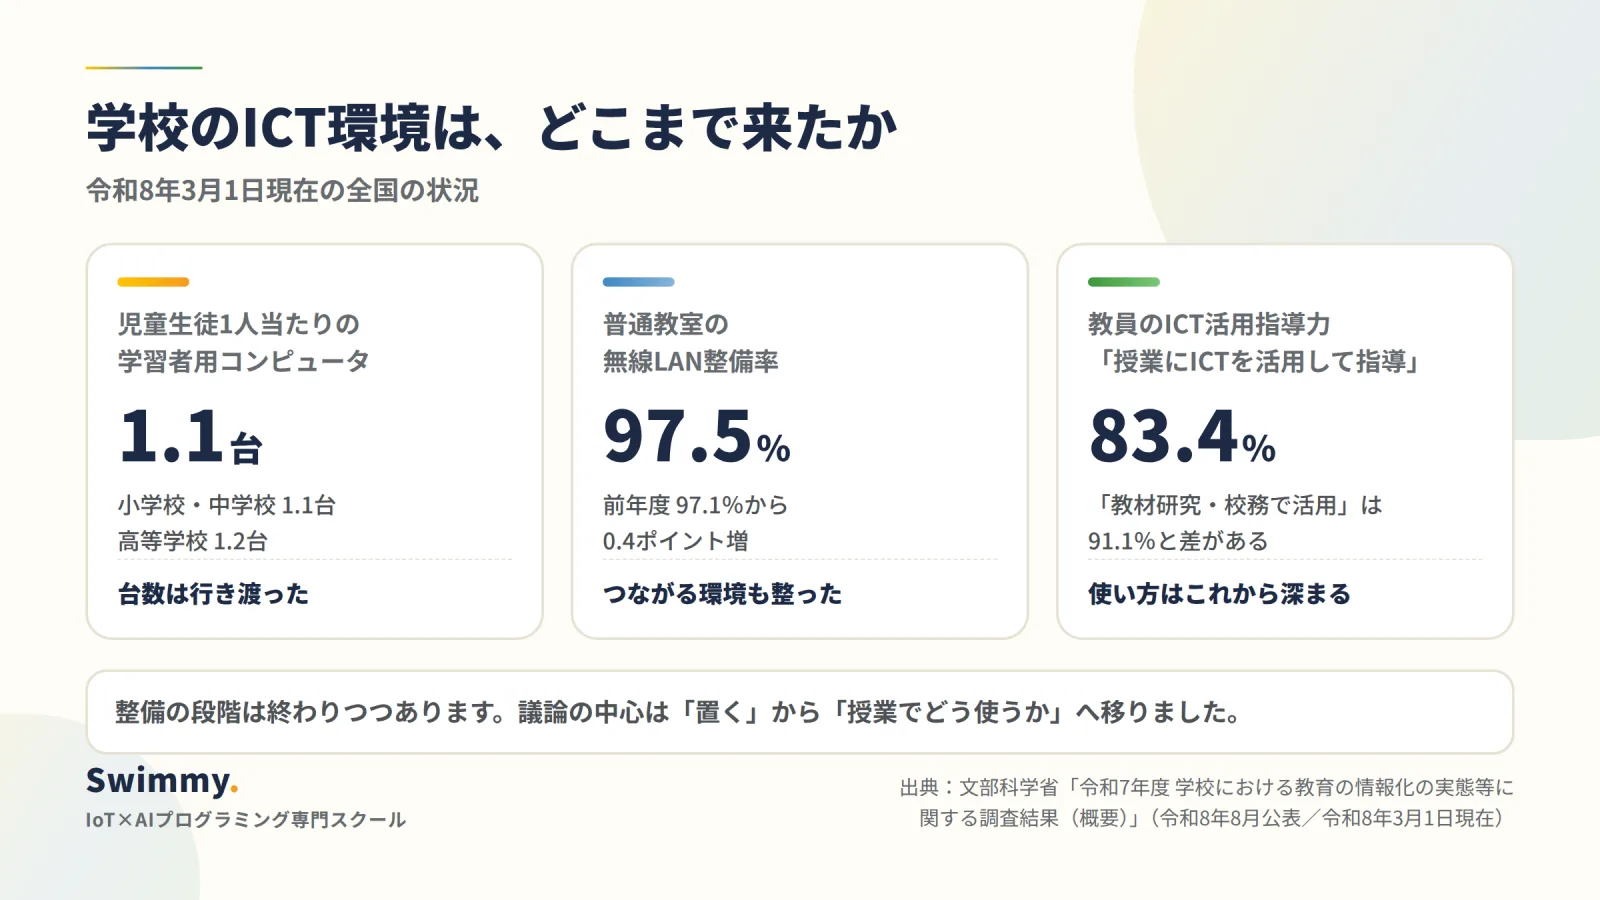This screenshot has height=900, width=1600.
Task: Click the orange accent bar on first card
Action: pos(153,282)
